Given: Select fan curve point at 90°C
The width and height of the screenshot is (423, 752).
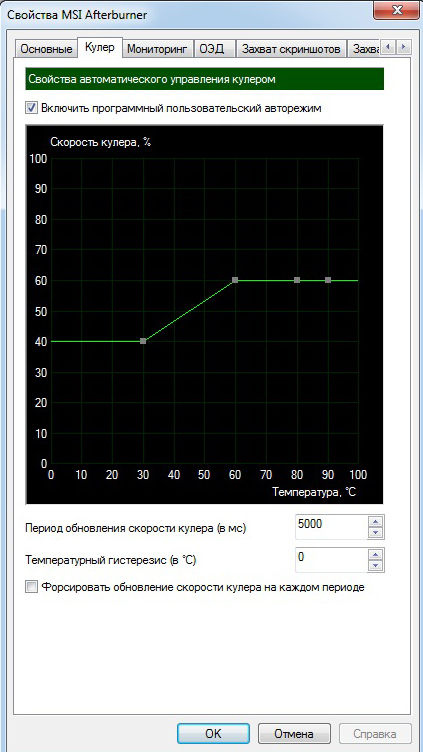Looking at the screenshot, I should (x=328, y=280).
